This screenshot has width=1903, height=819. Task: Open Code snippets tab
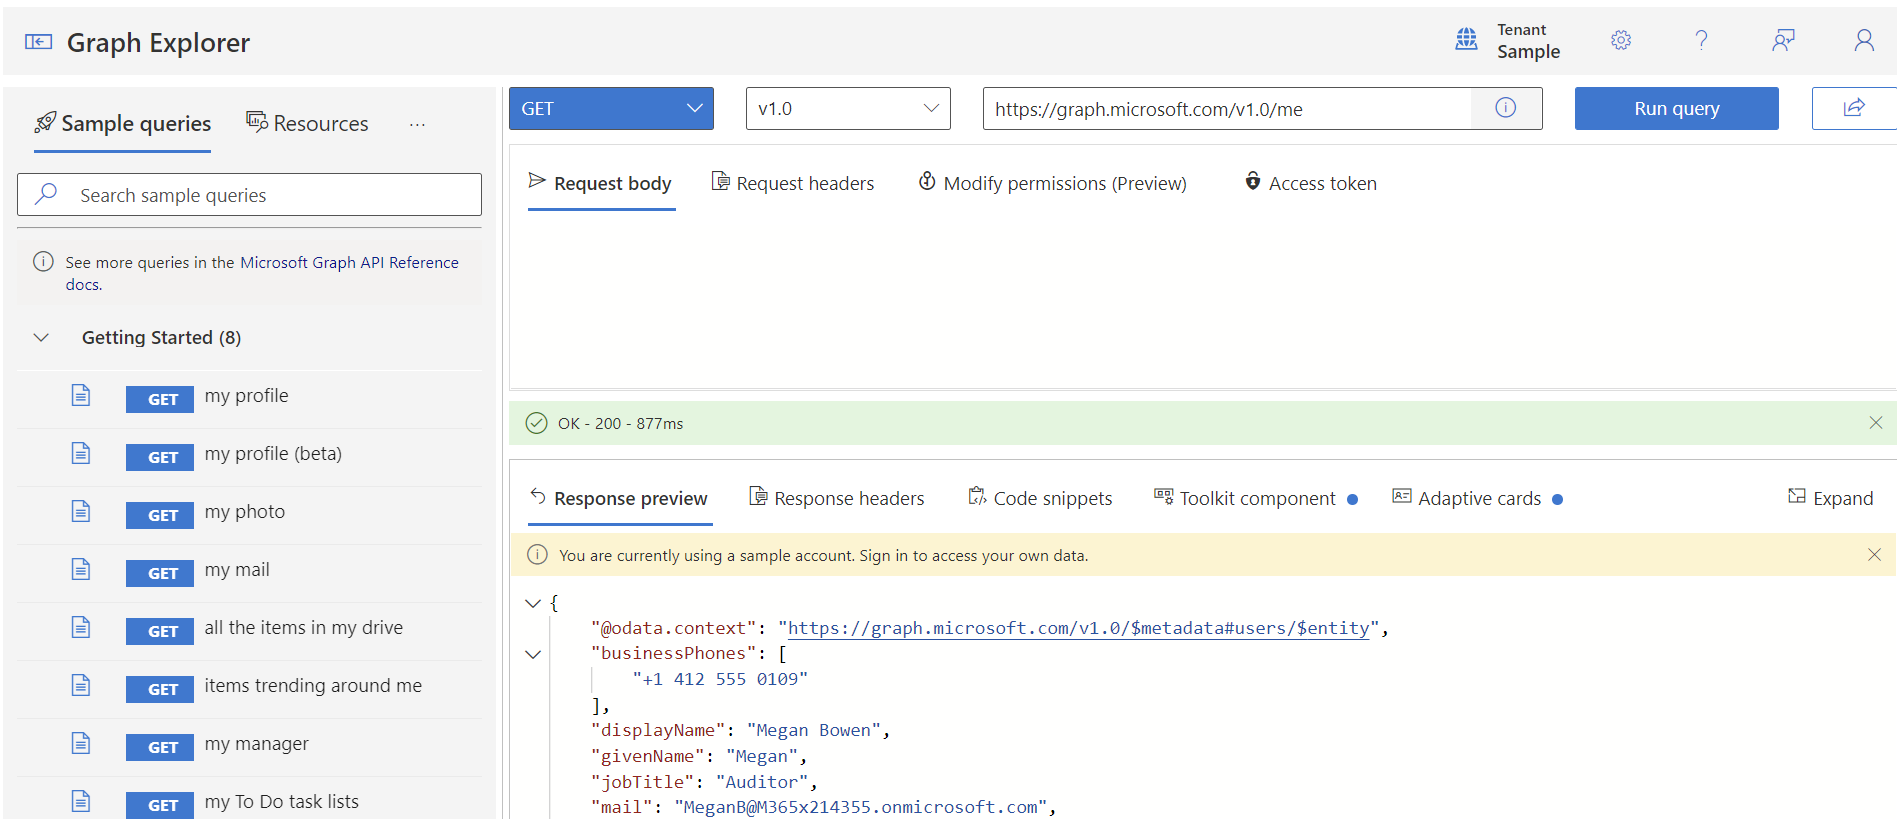(1040, 498)
